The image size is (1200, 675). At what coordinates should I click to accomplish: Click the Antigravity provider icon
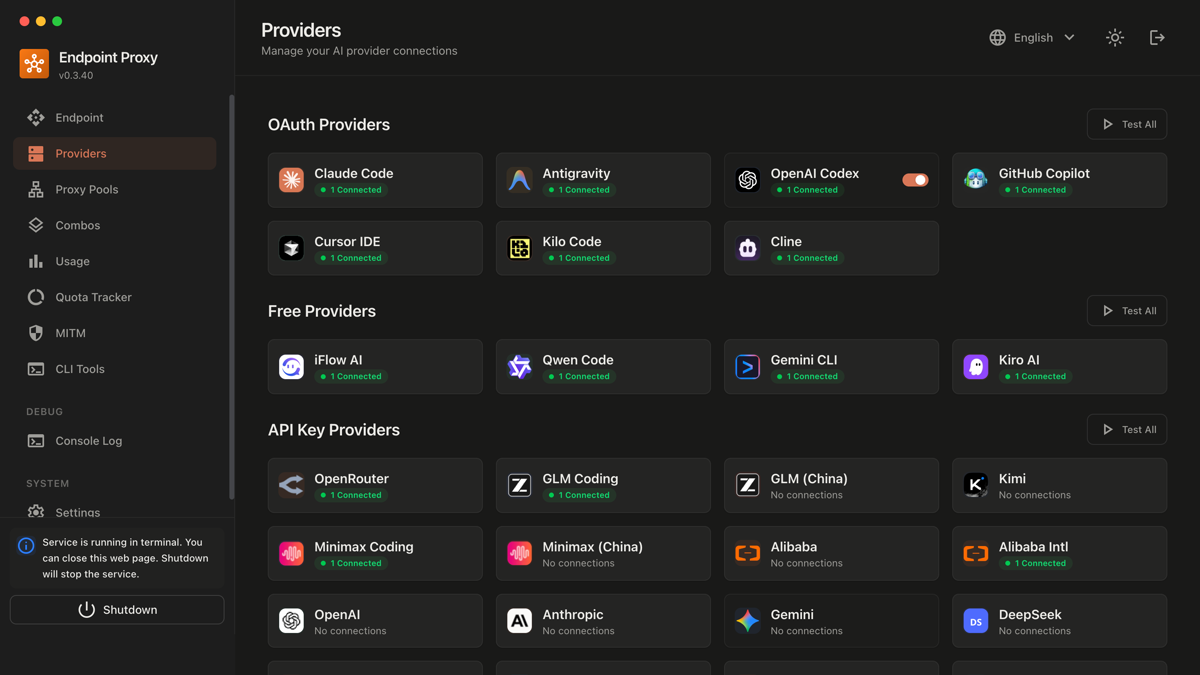coord(519,180)
